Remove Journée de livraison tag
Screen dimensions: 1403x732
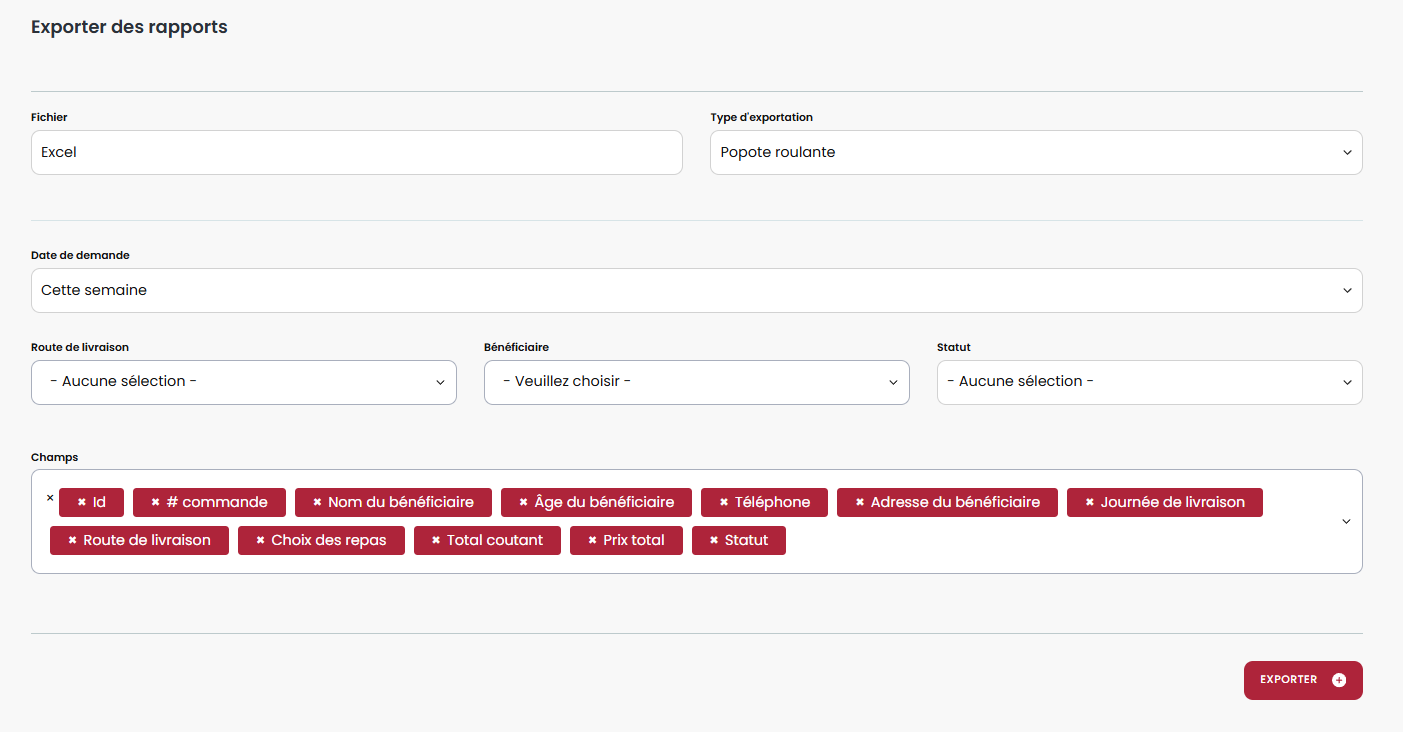point(1090,503)
